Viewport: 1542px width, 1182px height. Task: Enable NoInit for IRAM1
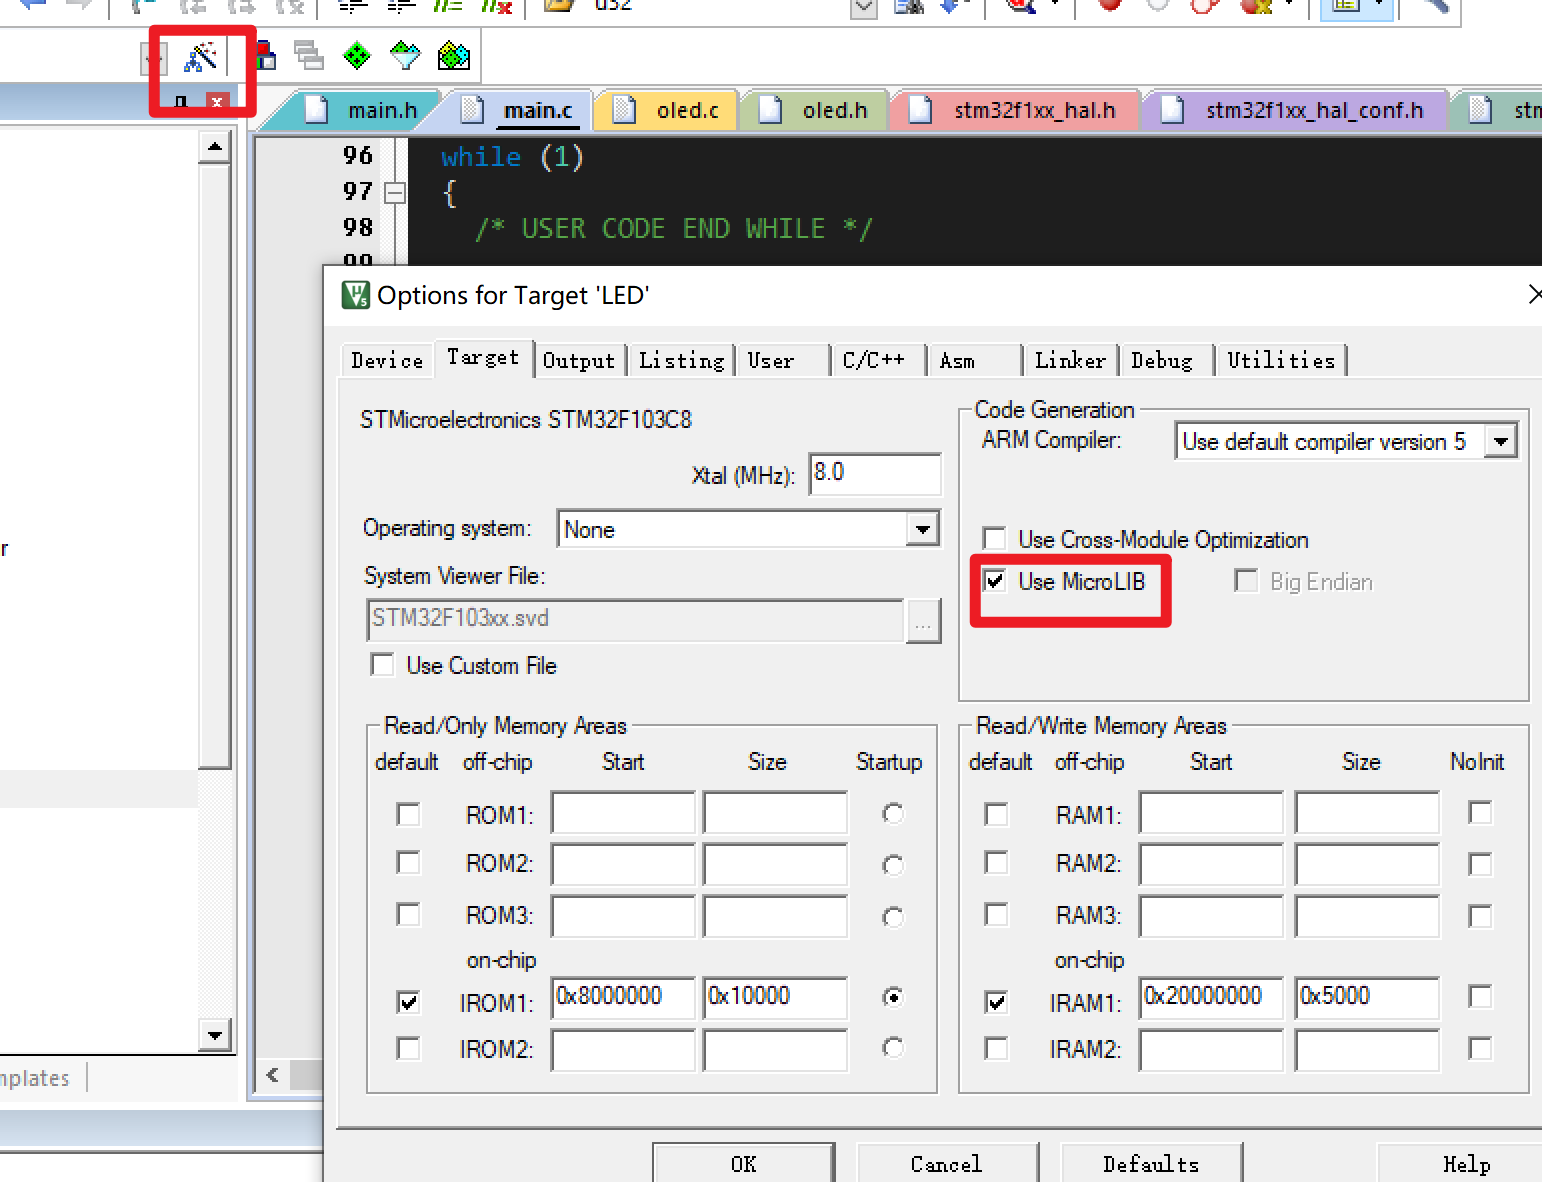point(1480,996)
